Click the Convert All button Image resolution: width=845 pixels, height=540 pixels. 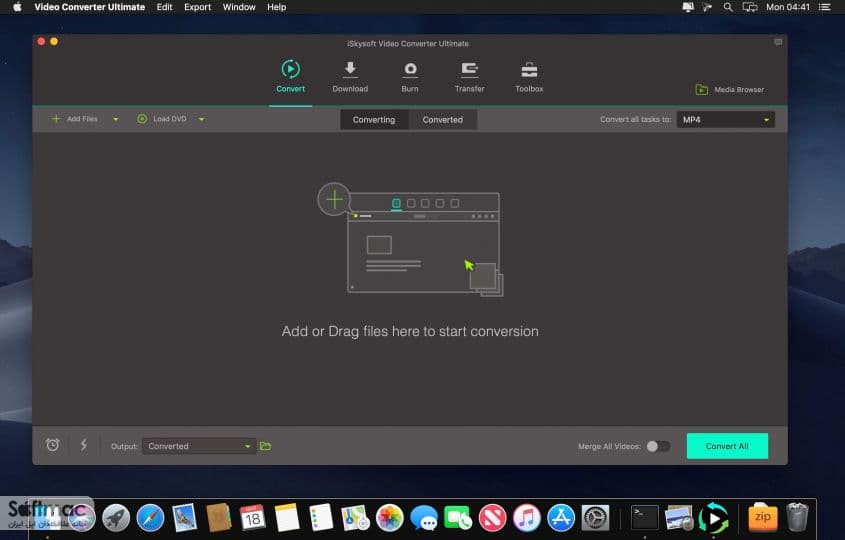[x=727, y=446]
